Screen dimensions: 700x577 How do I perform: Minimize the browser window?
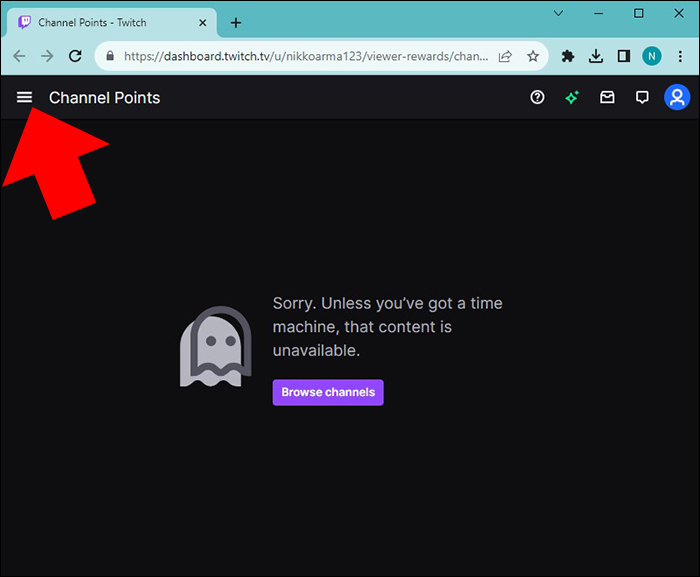598,13
